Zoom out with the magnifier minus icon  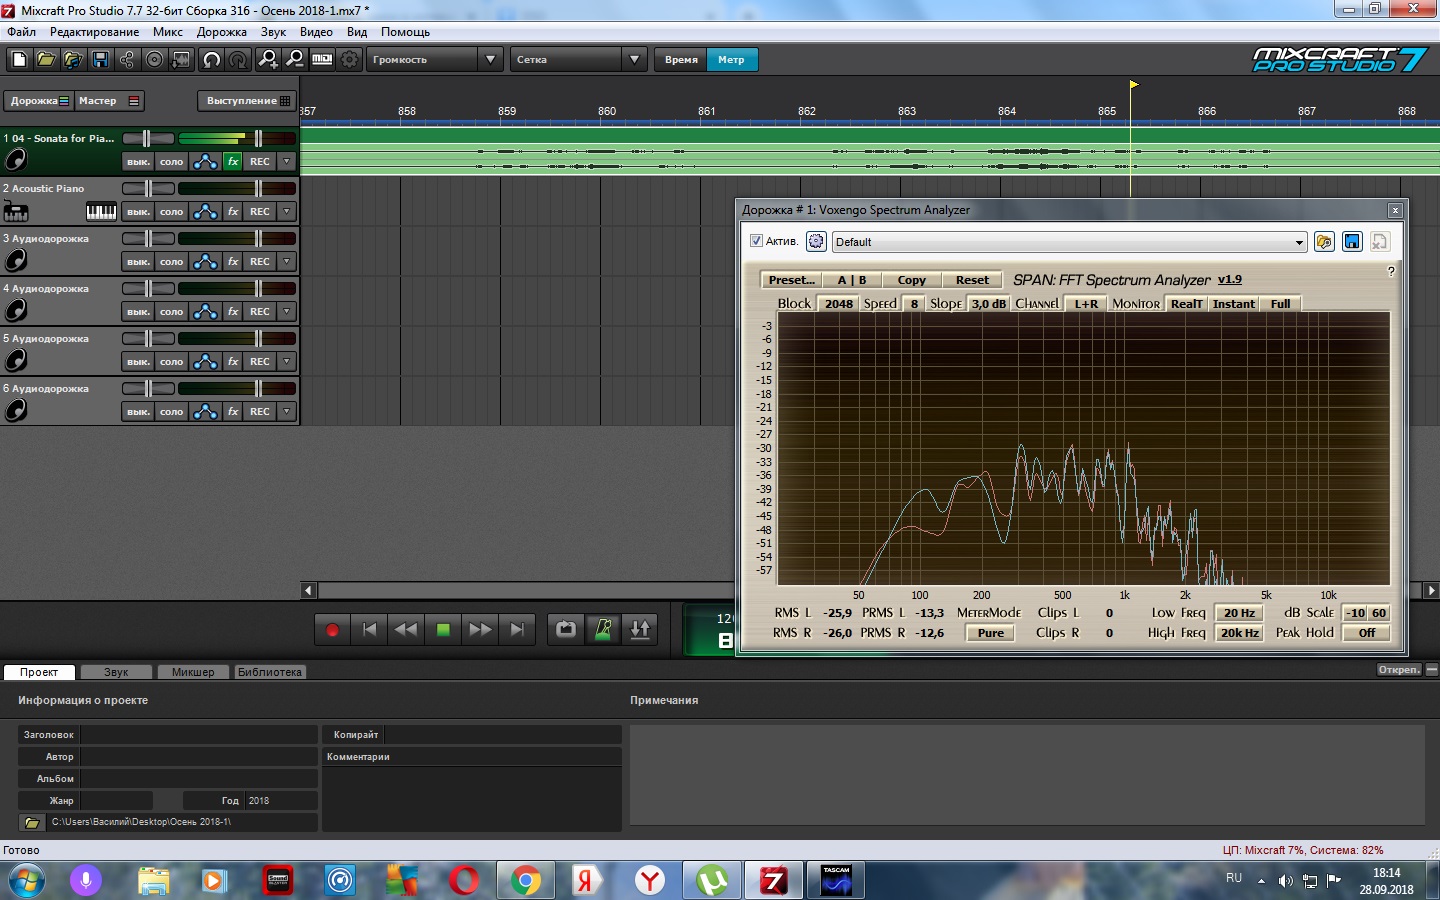pos(295,60)
